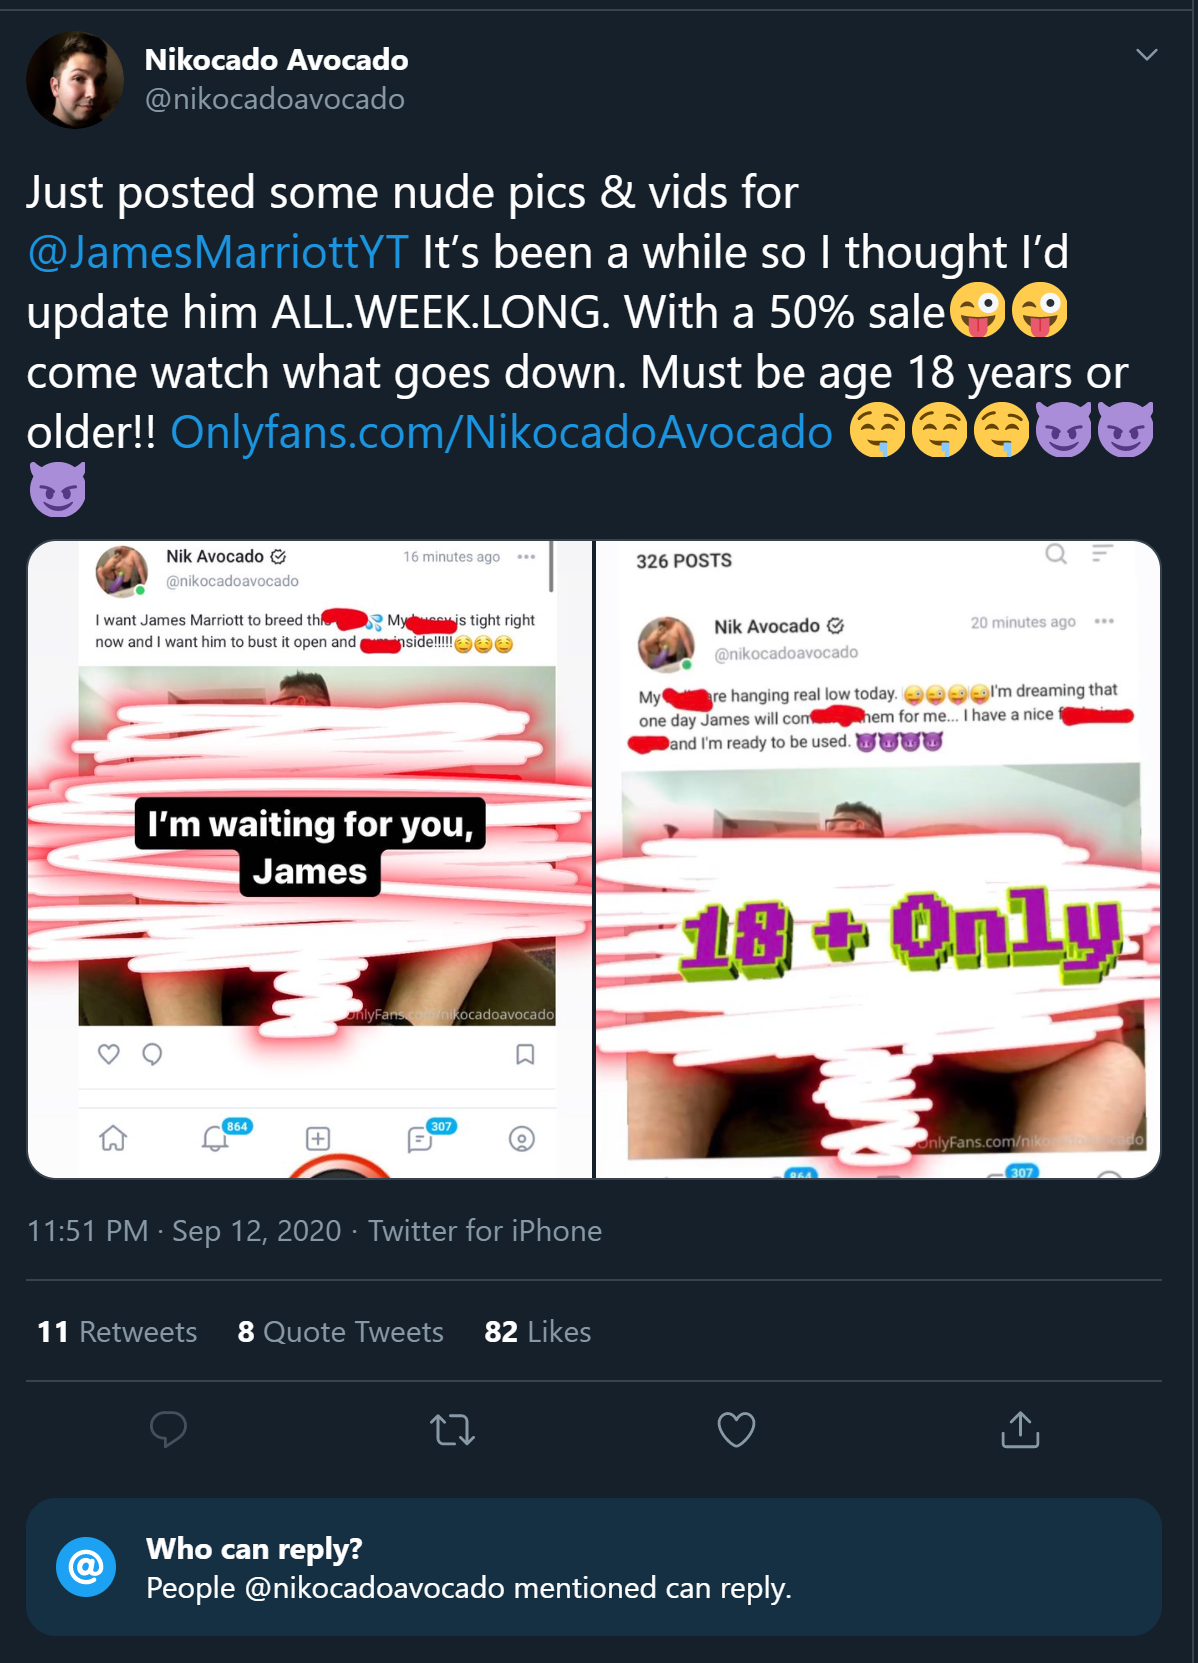The image size is (1198, 1663).
Task: Open the left attached image
Action: point(310,859)
